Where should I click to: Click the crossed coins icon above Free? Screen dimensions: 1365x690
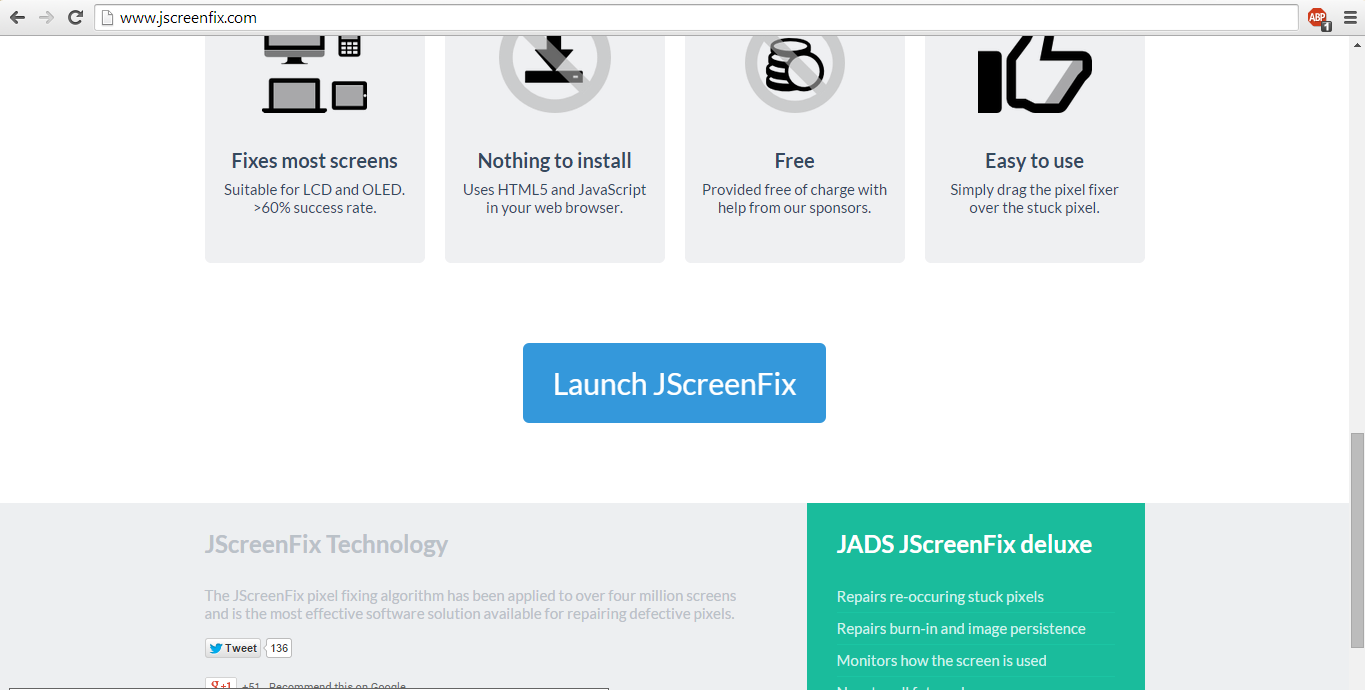coord(794,72)
